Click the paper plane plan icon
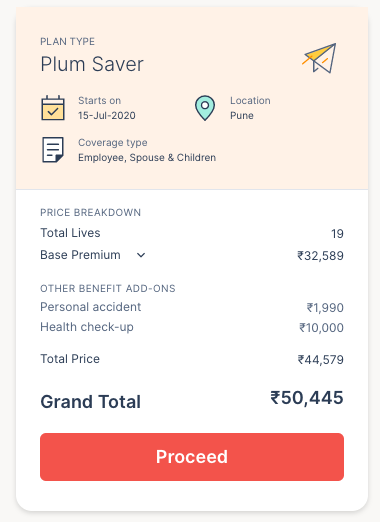The width and height of the screenshot is (380, 522). pyautogui.click(x=320, y=58)
